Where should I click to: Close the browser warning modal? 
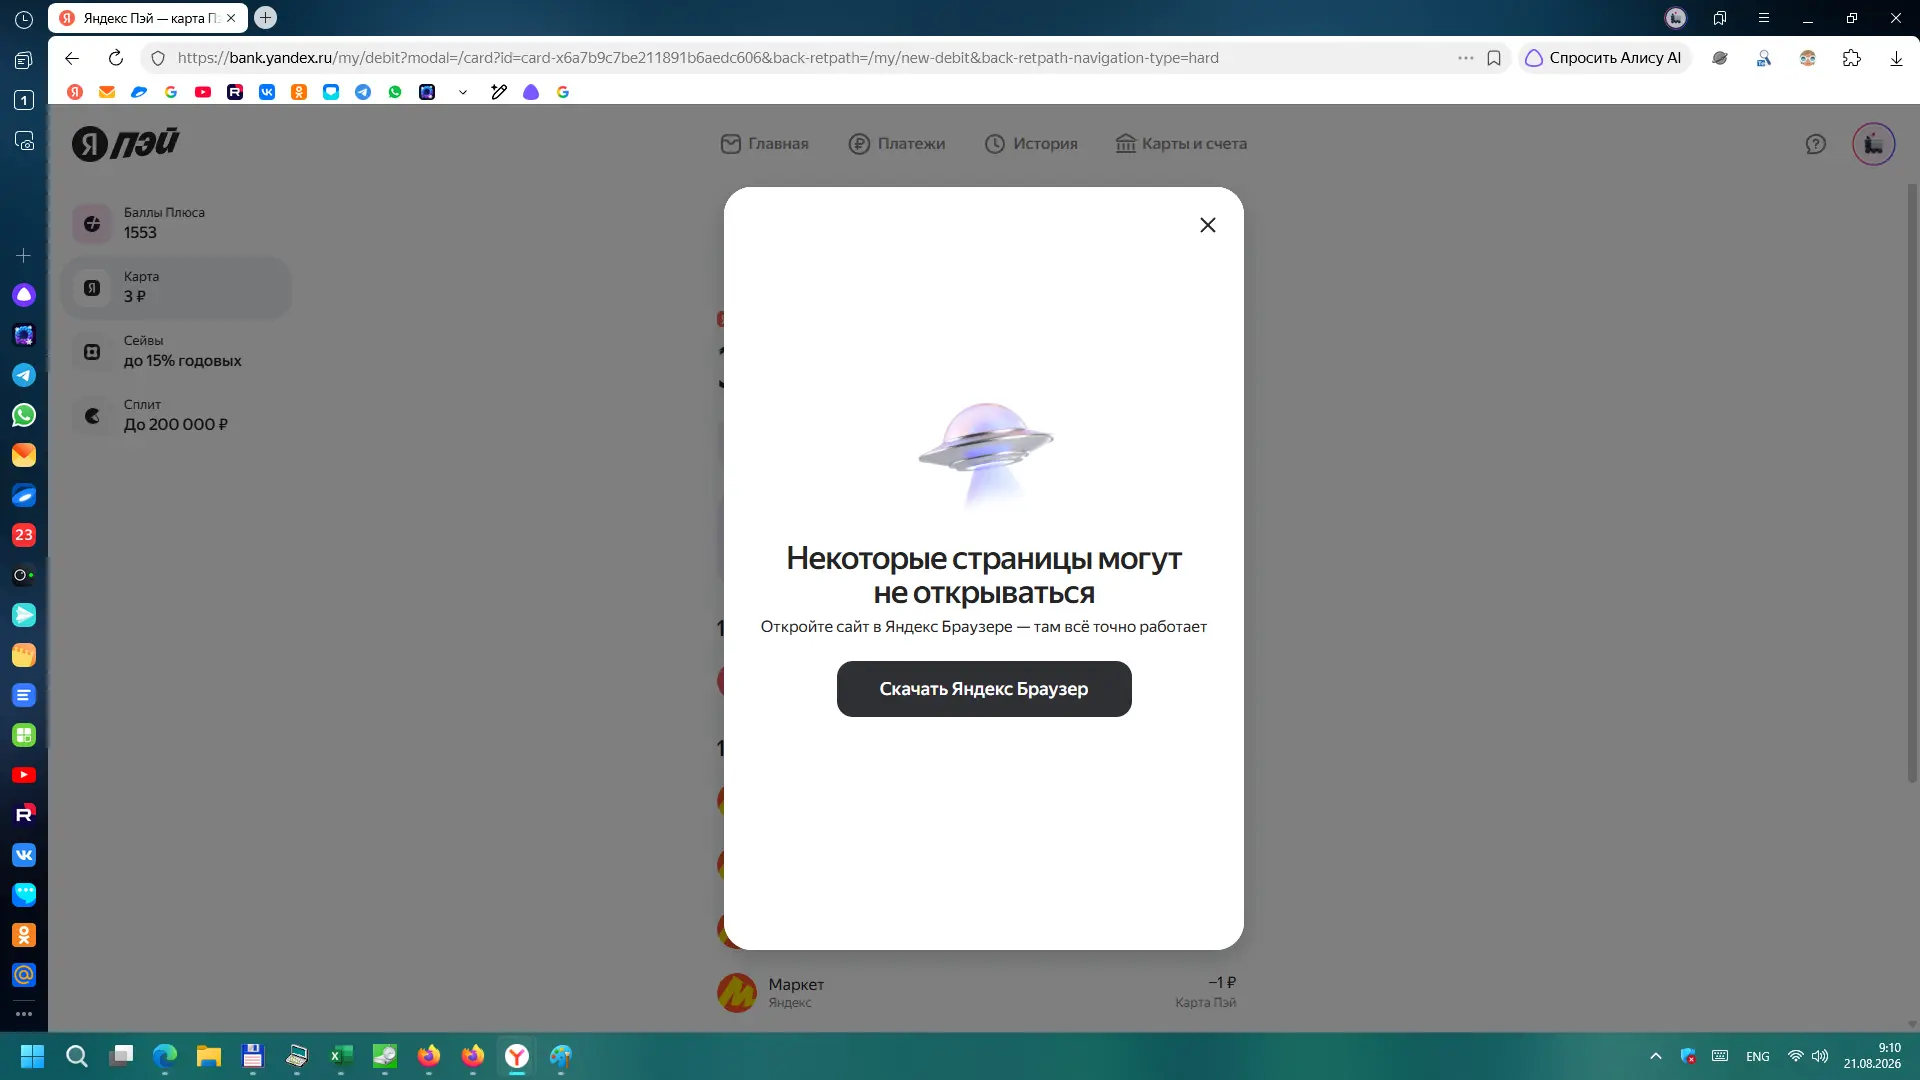coord(1208,225)
